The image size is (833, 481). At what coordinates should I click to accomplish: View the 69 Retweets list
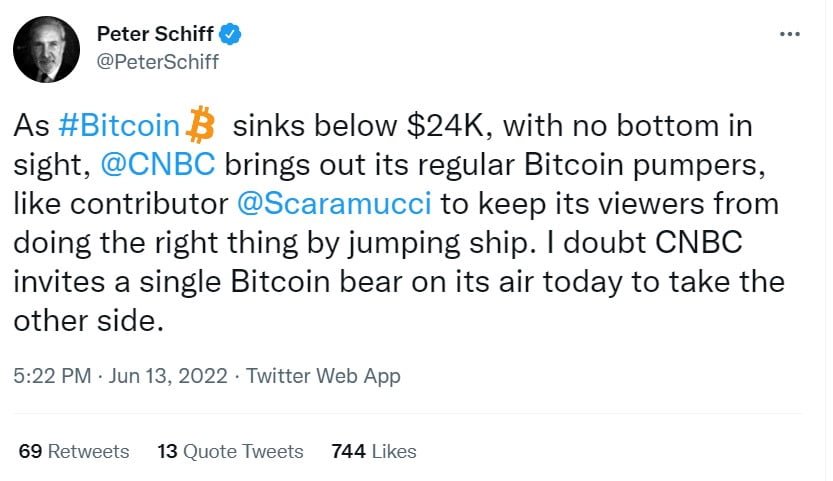(x=74, y=451)
